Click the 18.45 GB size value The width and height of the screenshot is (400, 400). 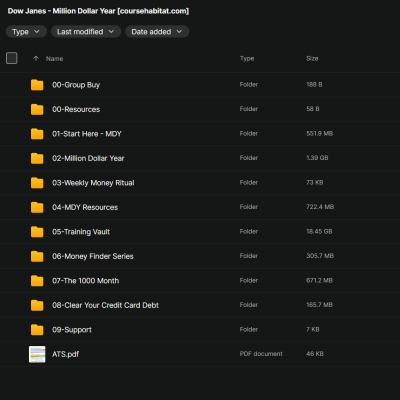(319, 232)
